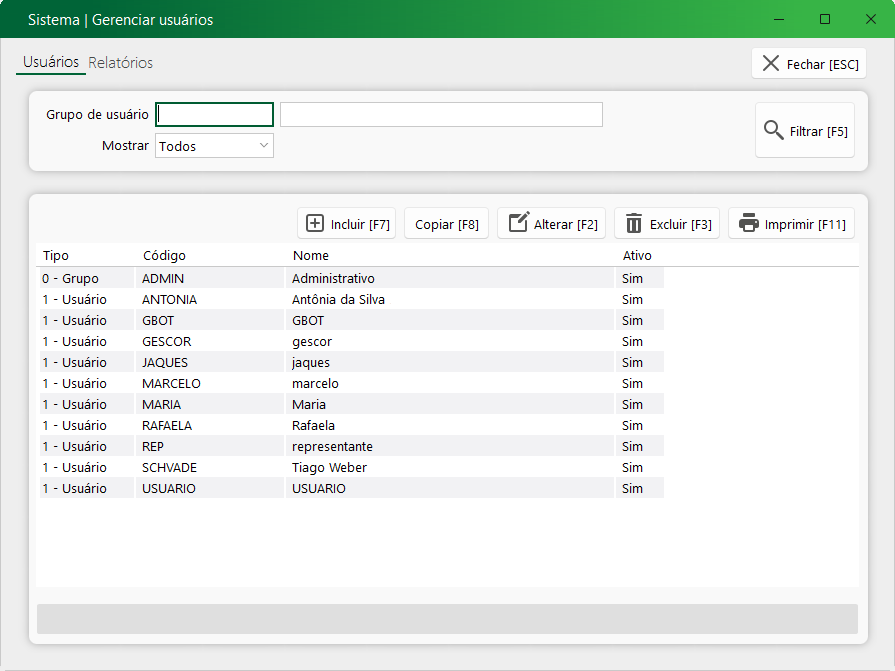
Task: Minimize the Gerenciar usuários window
Action: [780, 19]
